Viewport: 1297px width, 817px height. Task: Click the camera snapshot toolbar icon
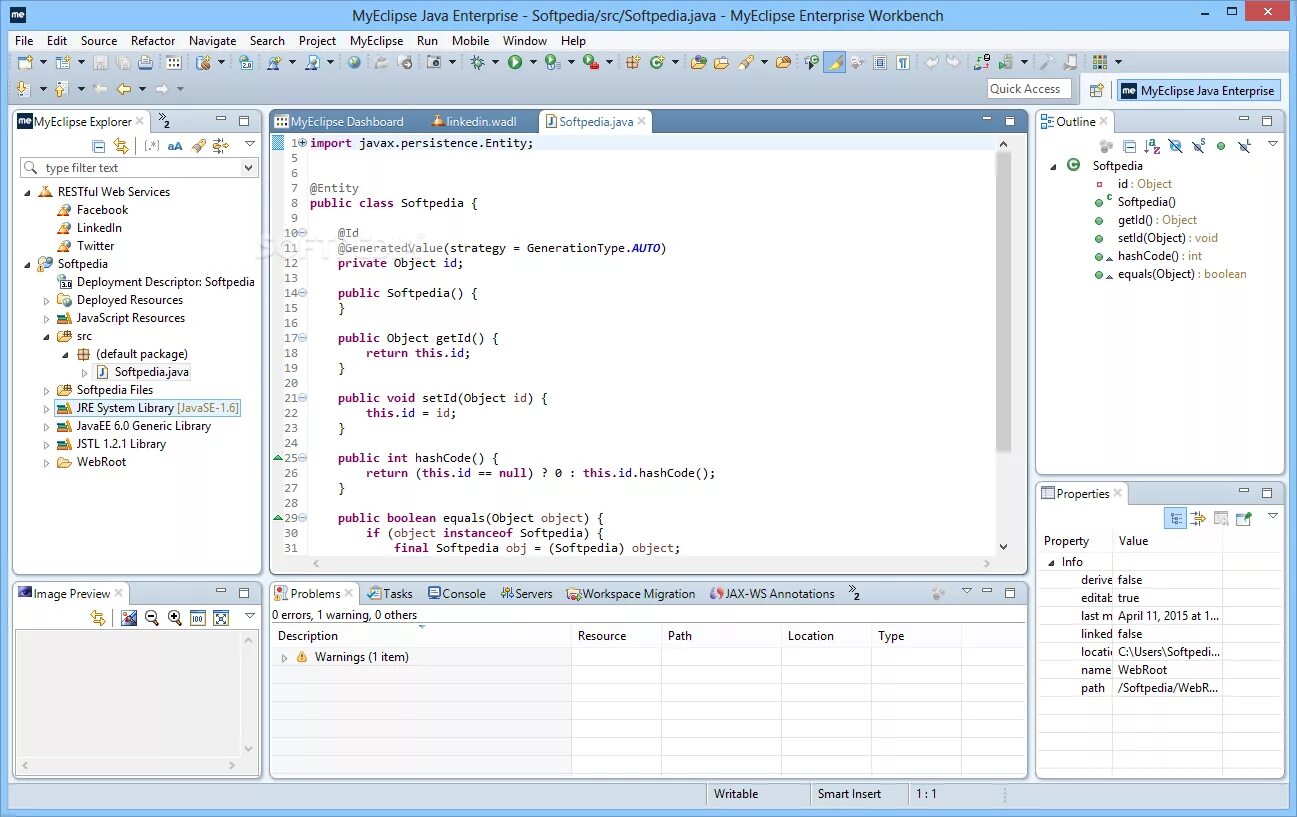(433, 62)
